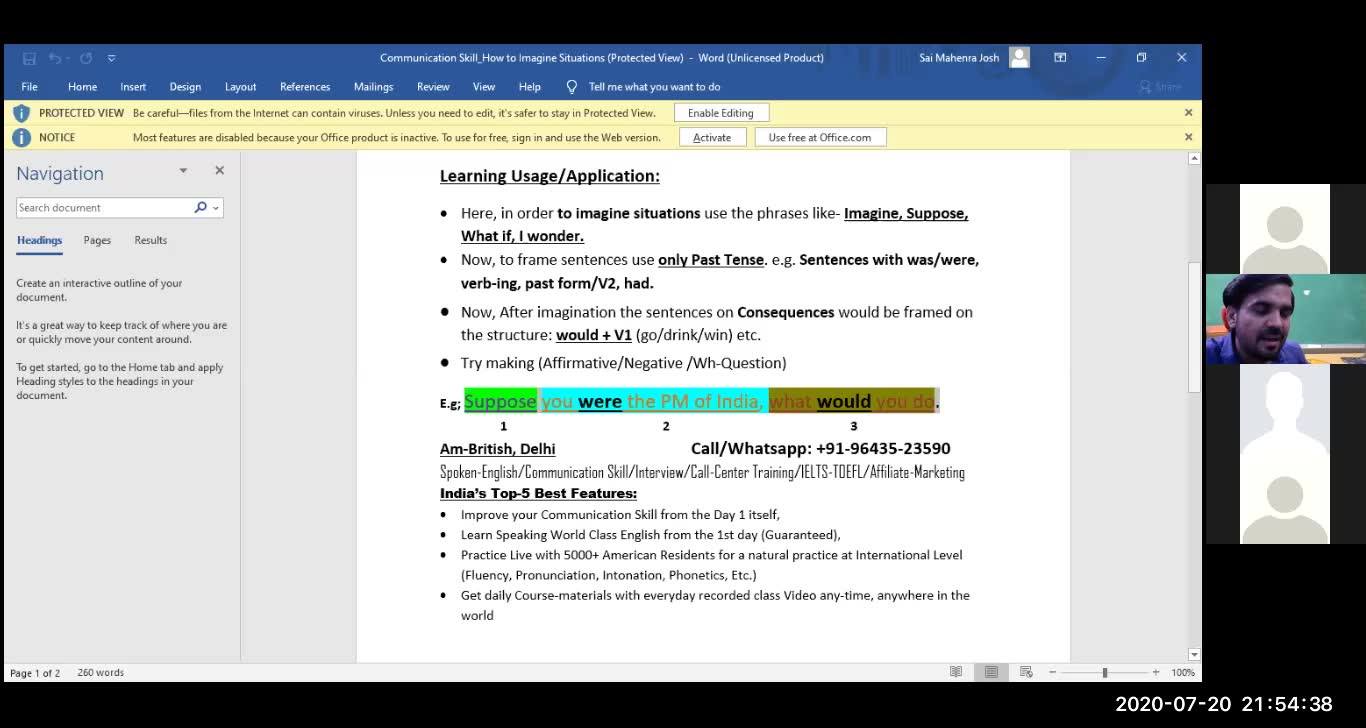This screenshot has width=1366, height=728.
Task: Open the Navigation pane options dropdown
Action: point(183,171)
